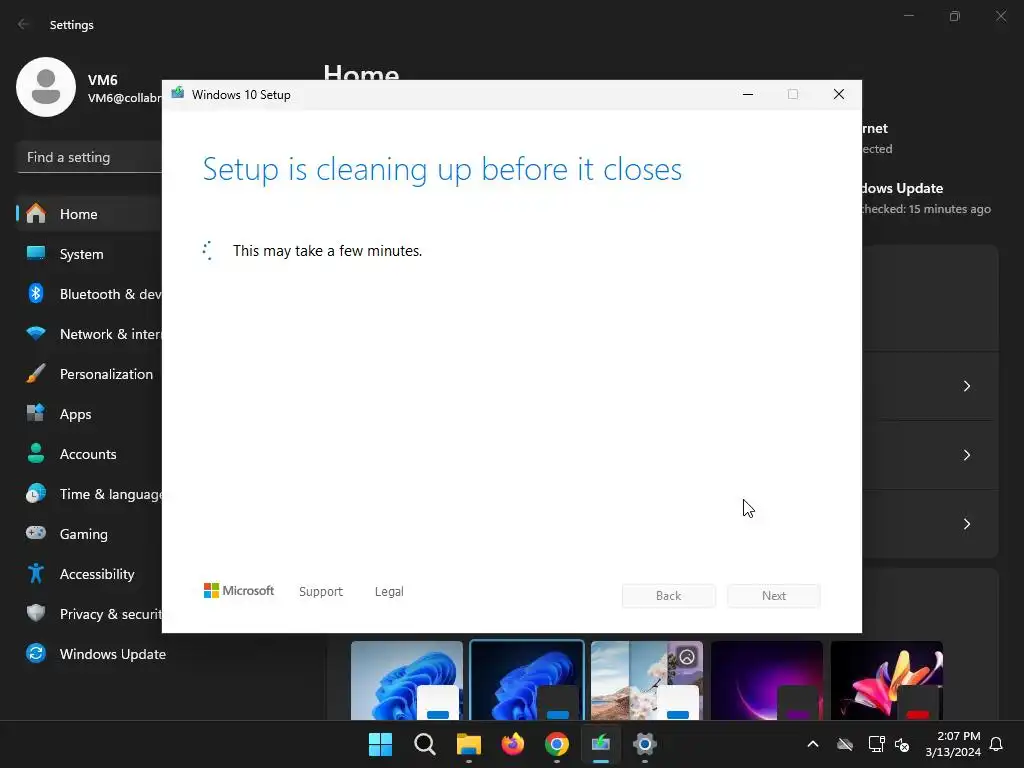The width and height of the screenshot is (1024, 768).
Task: Launch Google Chrome from the taskbar
Action: pos(556,744)
